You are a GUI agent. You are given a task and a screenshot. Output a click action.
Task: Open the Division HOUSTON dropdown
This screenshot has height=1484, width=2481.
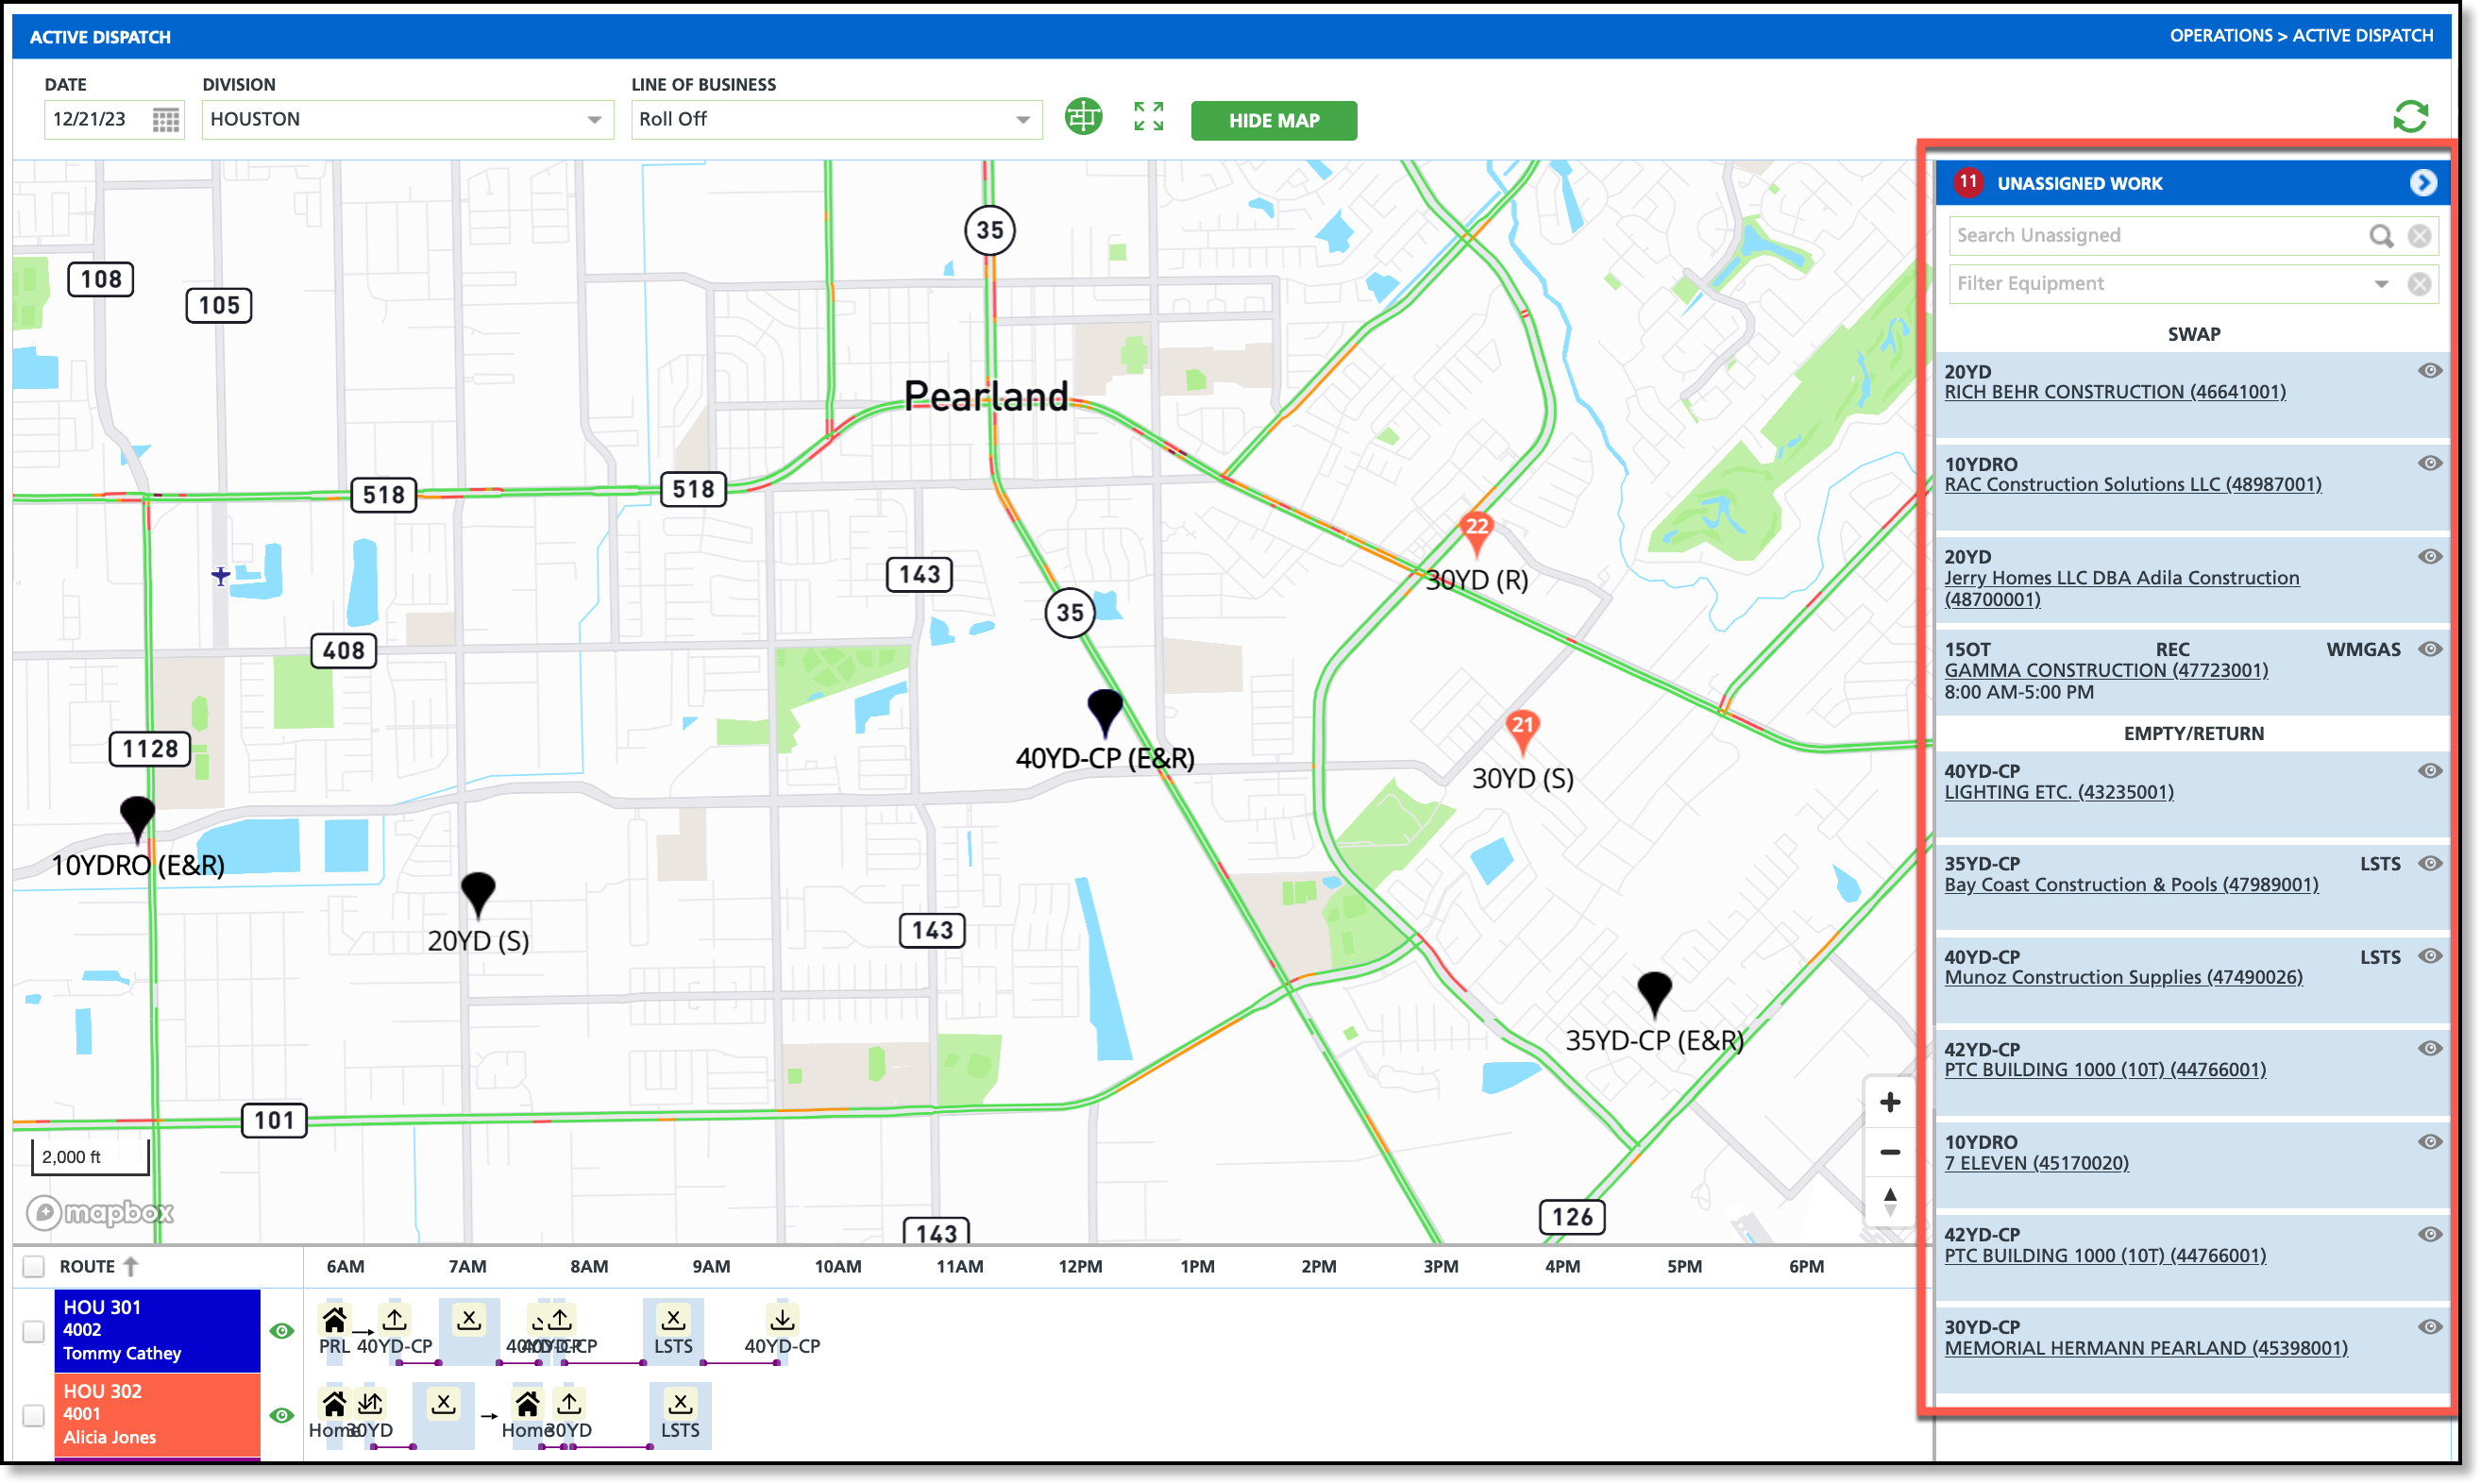coord(407,120)
